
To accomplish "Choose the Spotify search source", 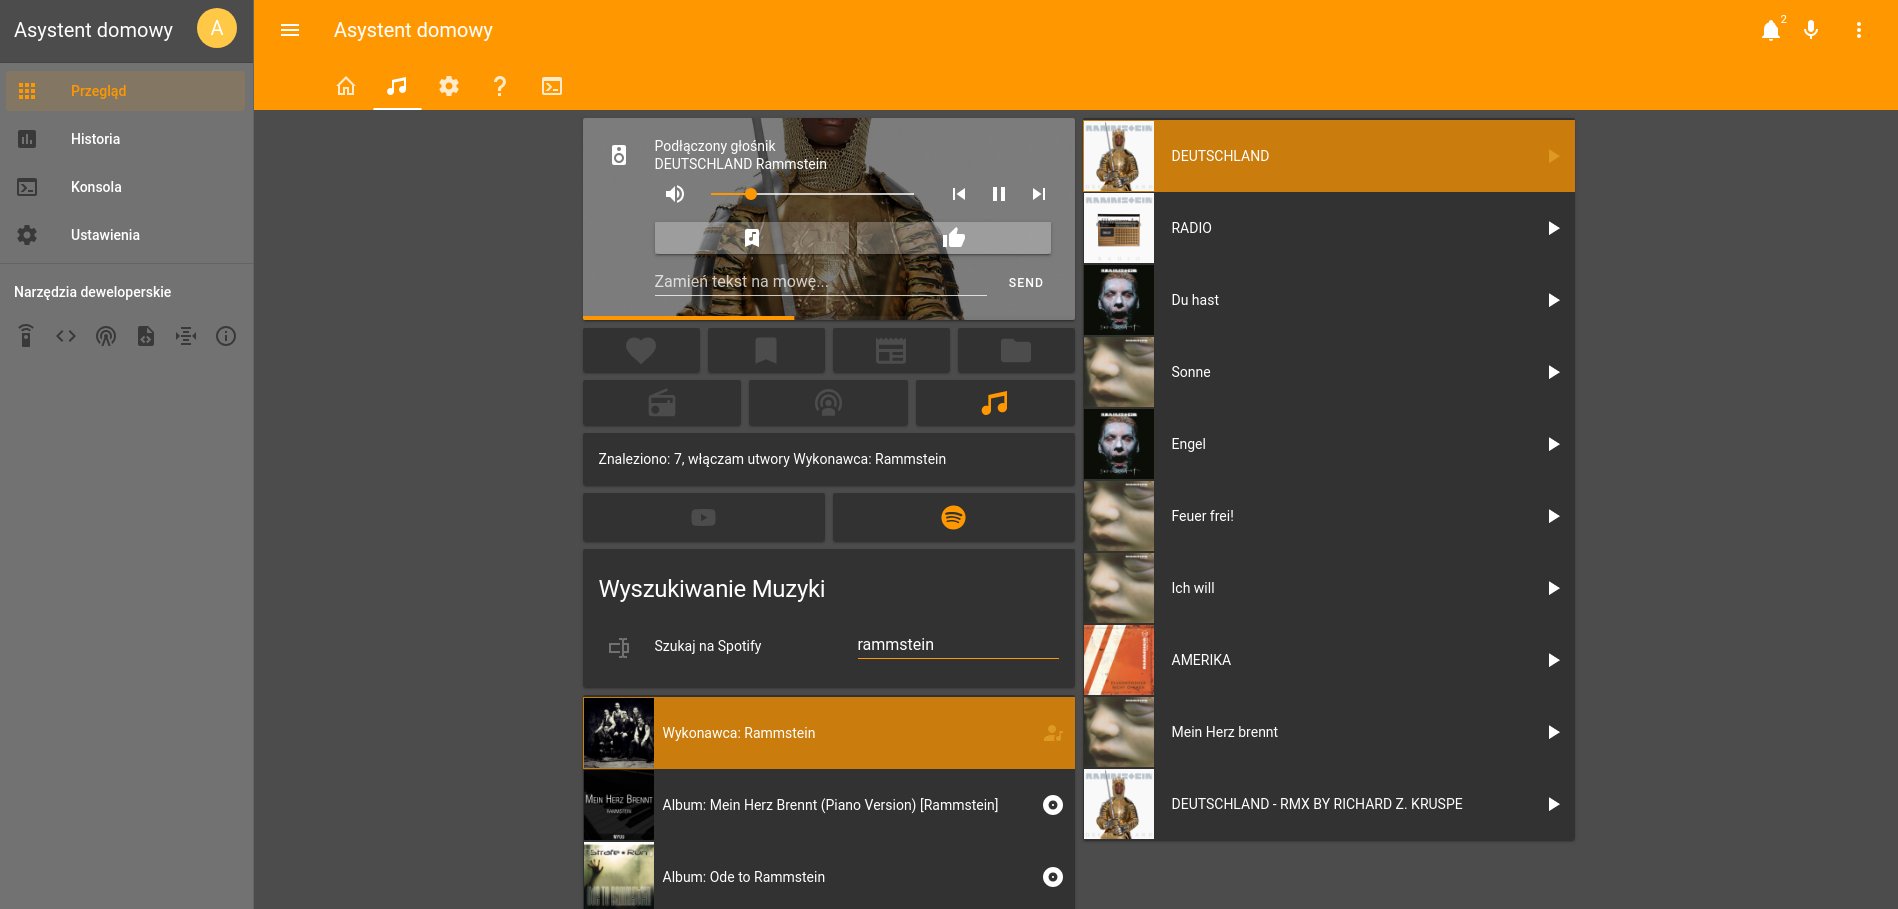I will [954, 518].
